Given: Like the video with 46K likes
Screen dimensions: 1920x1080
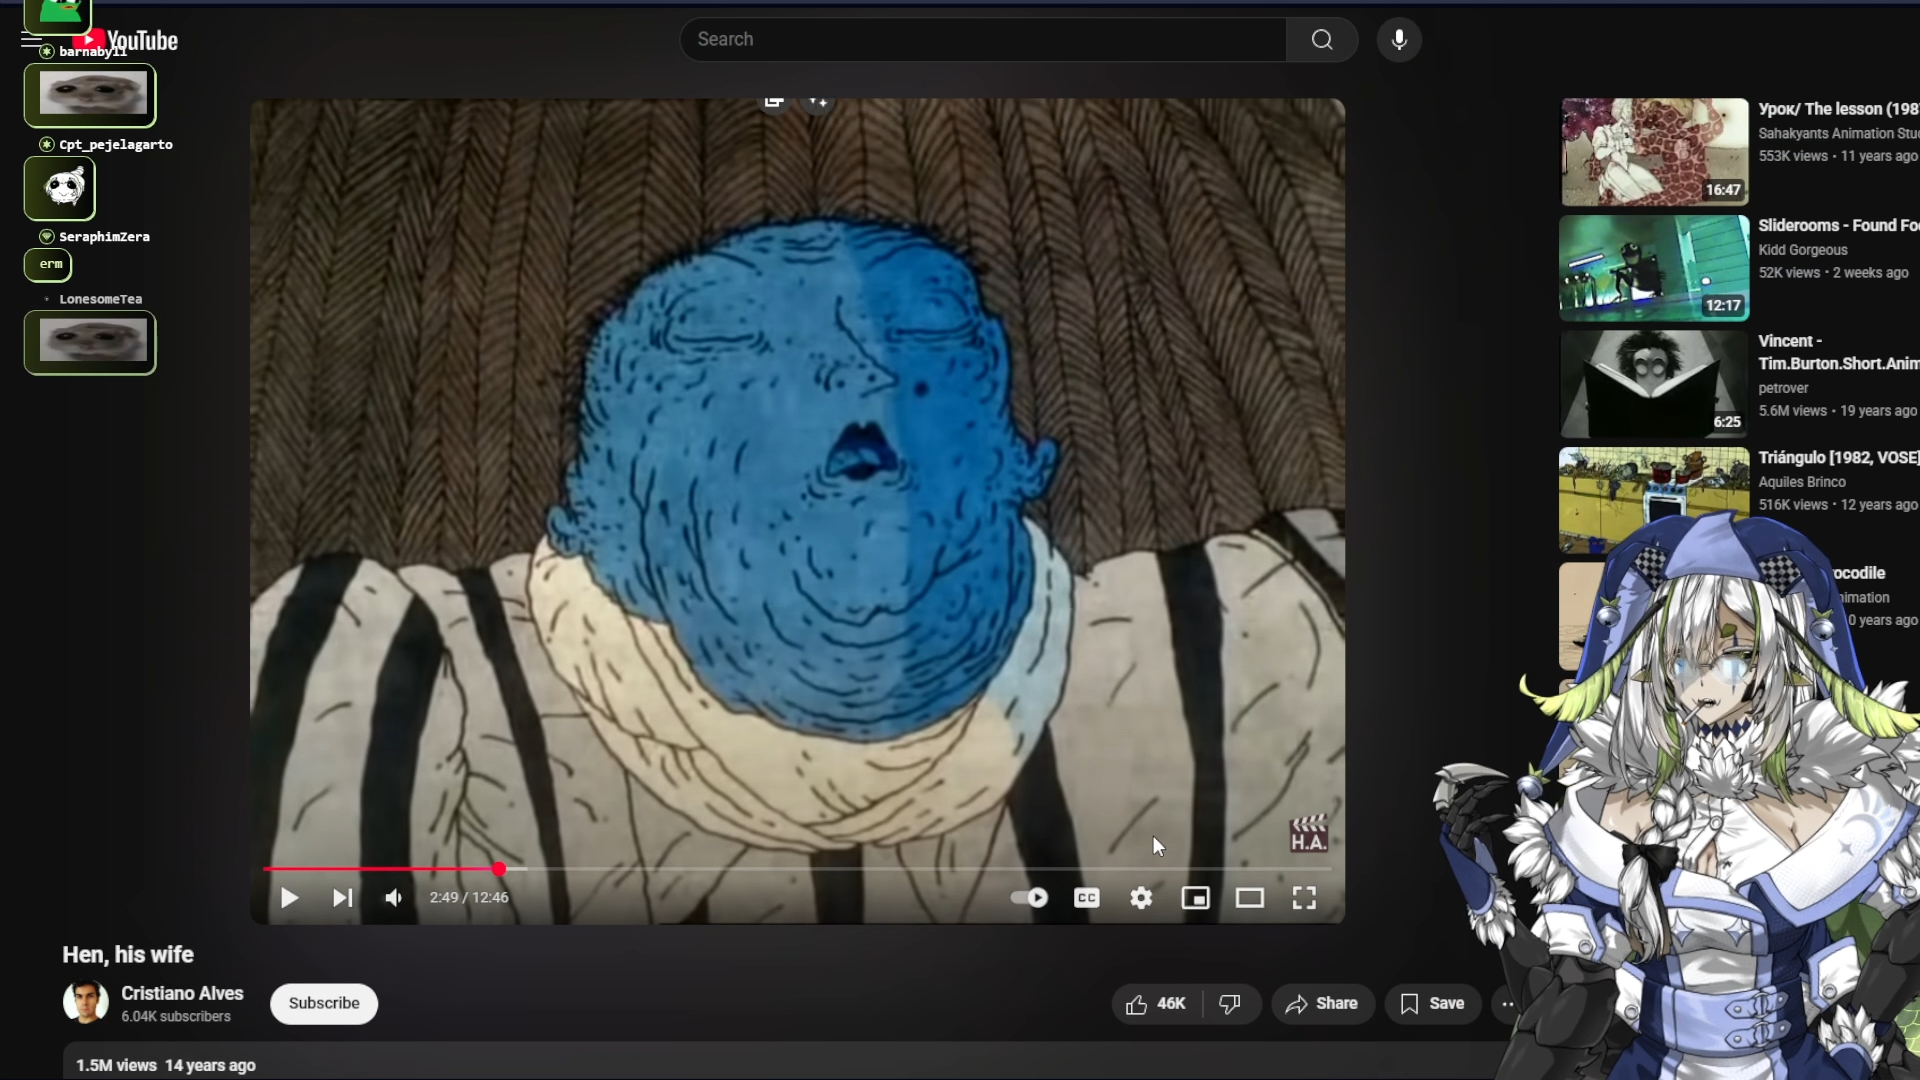Looking at the screenshot, I should (x=1156, y=1004).
